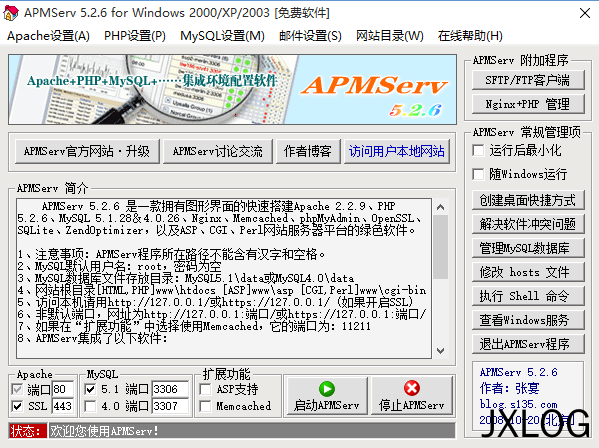Open the 邮件设置(S) menu
Viewport: 599px width, 448px height.
(310, 36)
